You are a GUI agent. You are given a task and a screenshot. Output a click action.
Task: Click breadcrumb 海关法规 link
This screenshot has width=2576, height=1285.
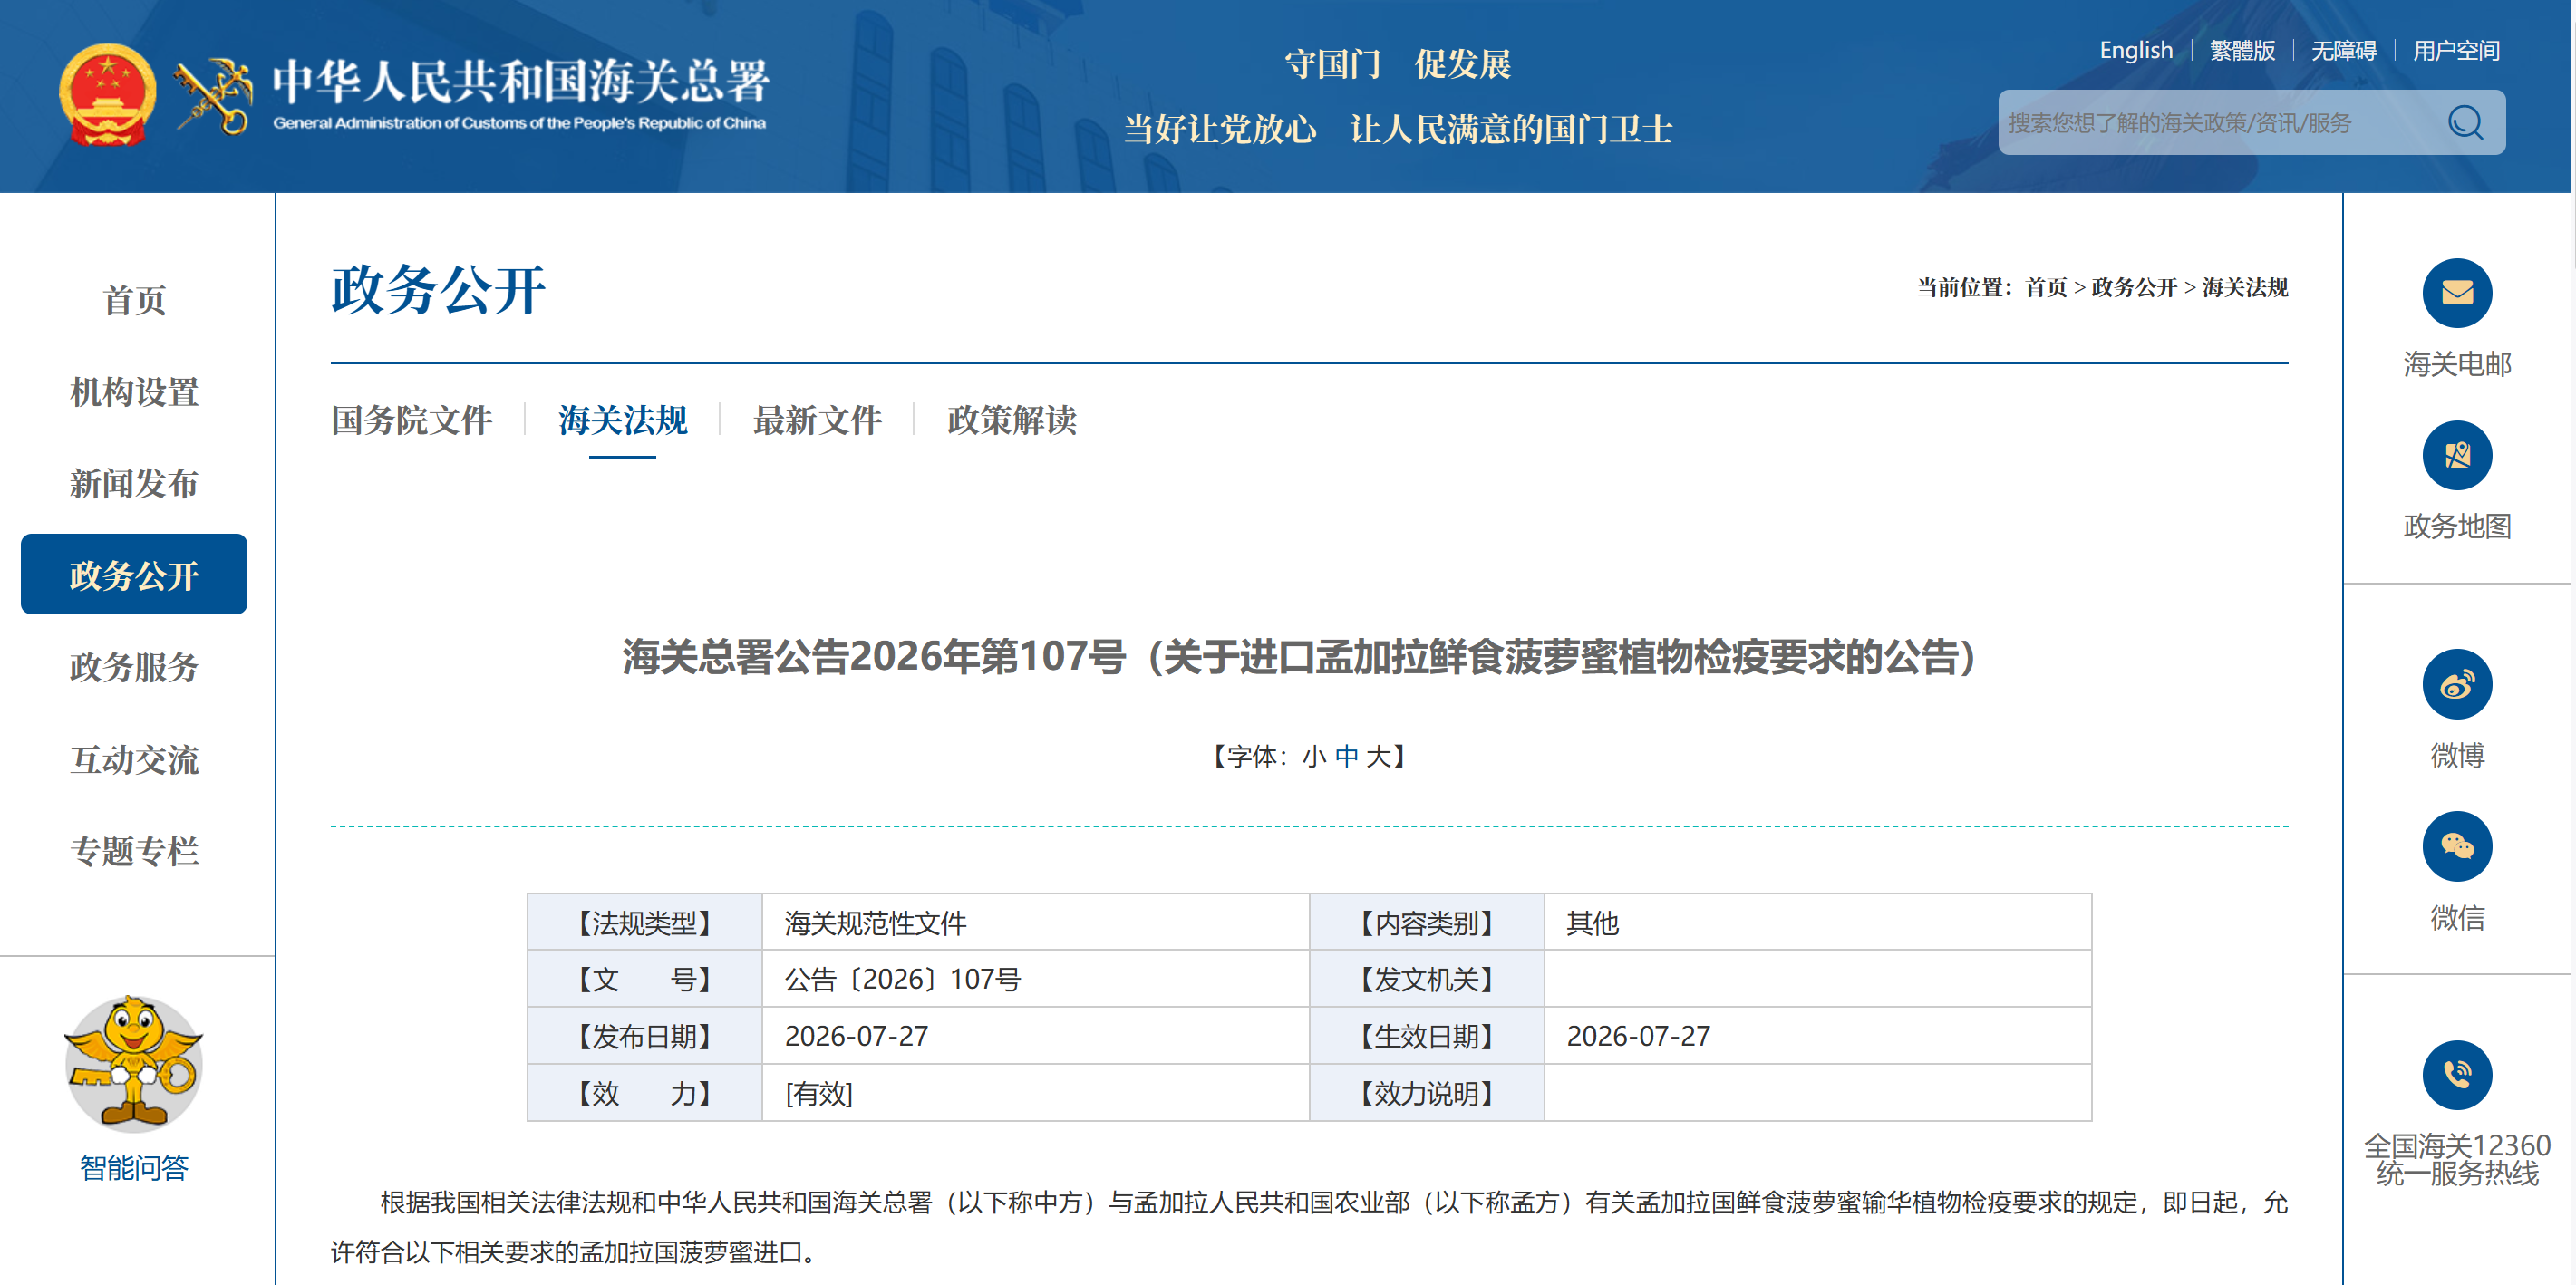[2245, 288]
